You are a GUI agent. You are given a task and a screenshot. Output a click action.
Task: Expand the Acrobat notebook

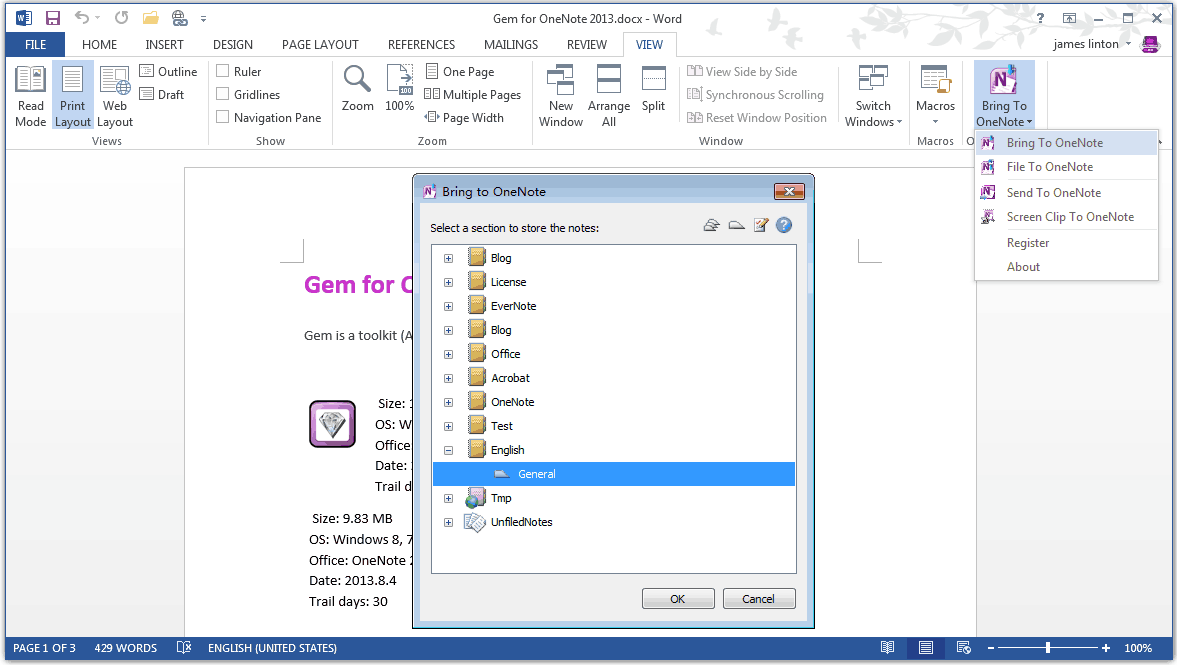448,378
